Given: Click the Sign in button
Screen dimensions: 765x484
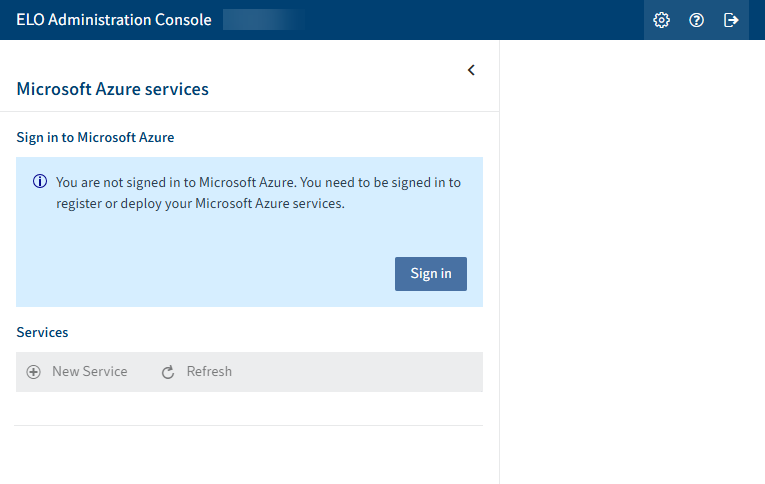Looking at the screenshot, I should (x=431, y=274).
